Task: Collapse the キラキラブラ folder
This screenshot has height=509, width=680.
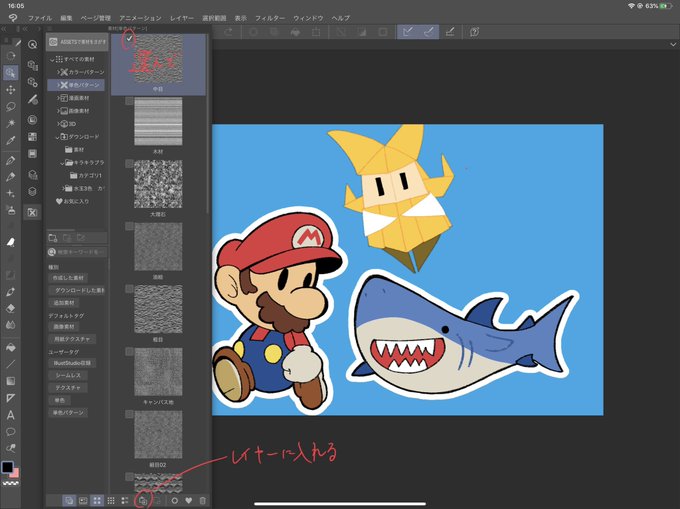Action: click(62, 163)
